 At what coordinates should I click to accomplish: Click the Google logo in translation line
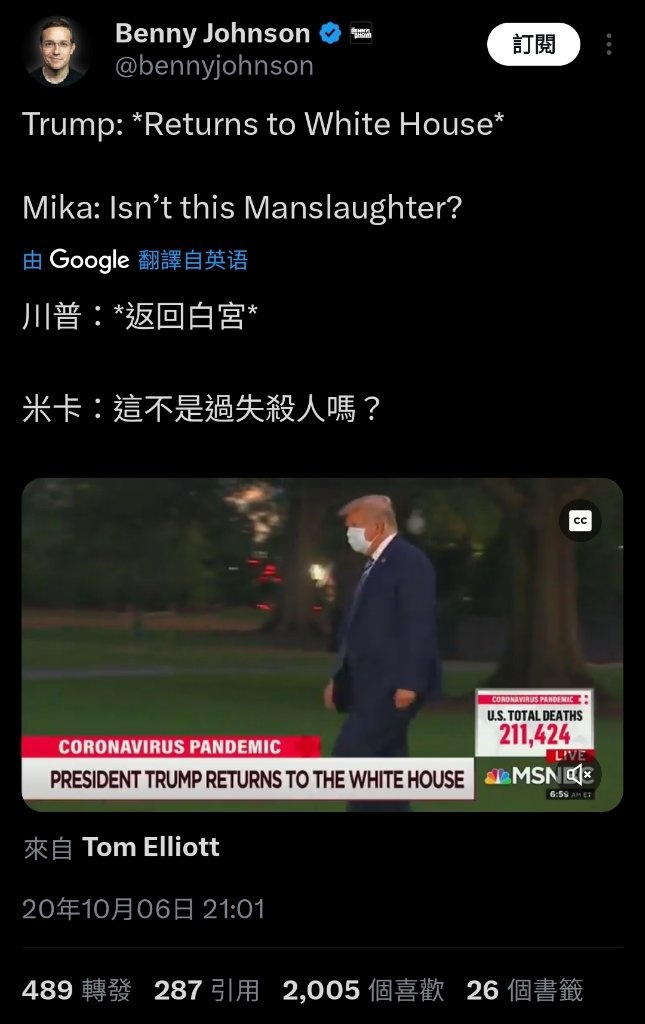89,260
